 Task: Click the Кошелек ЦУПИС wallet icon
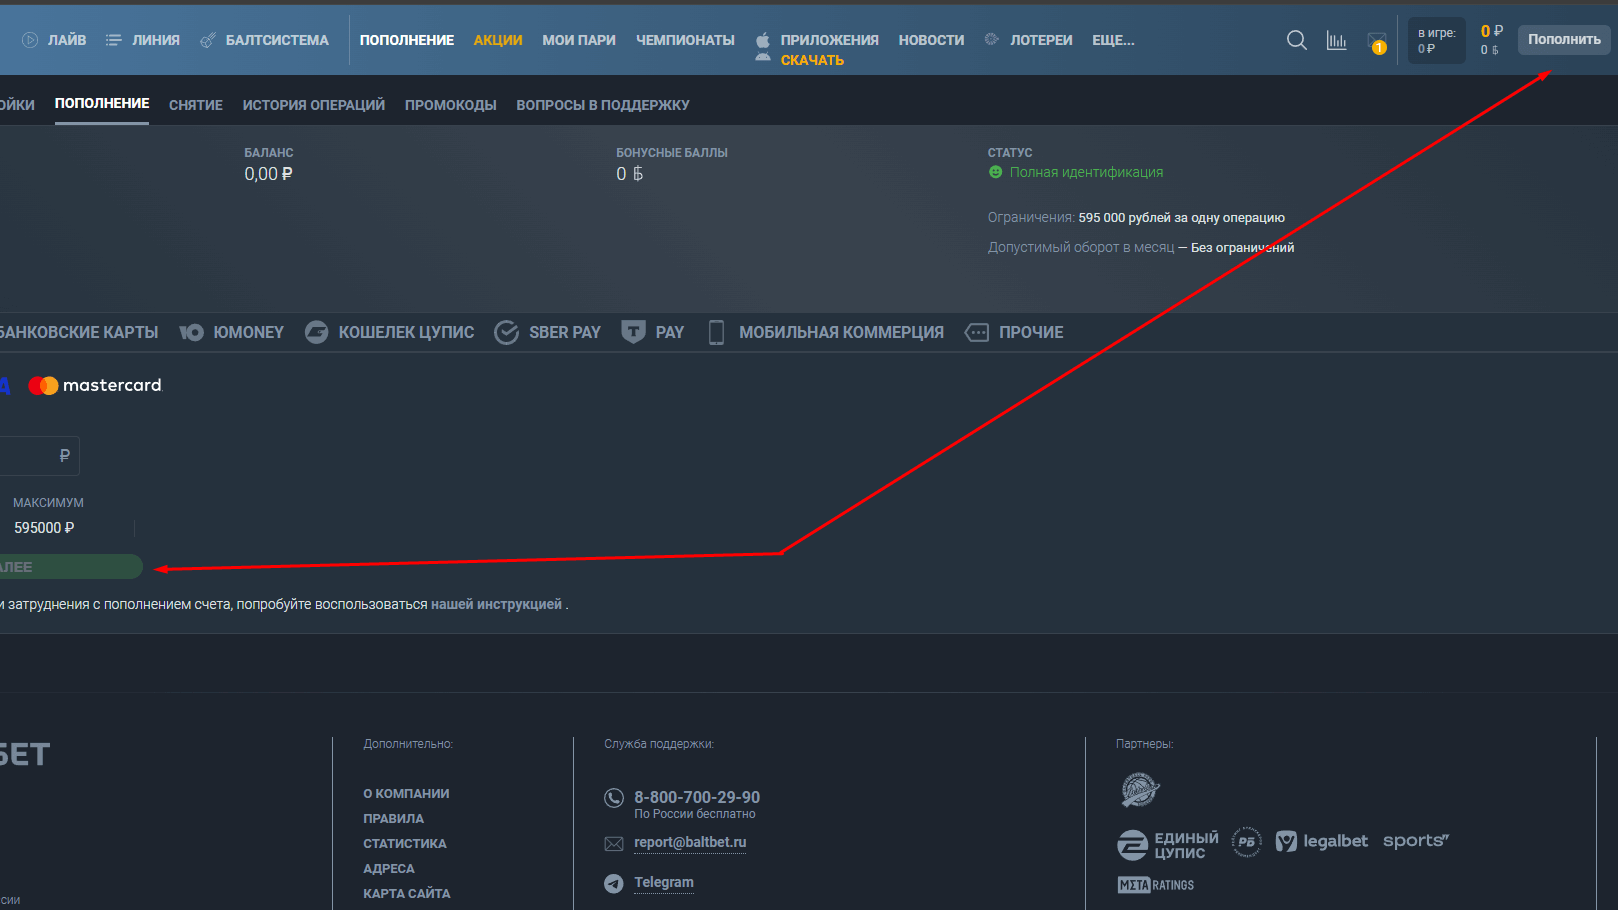pyautogui.click(x=316, y=332)
